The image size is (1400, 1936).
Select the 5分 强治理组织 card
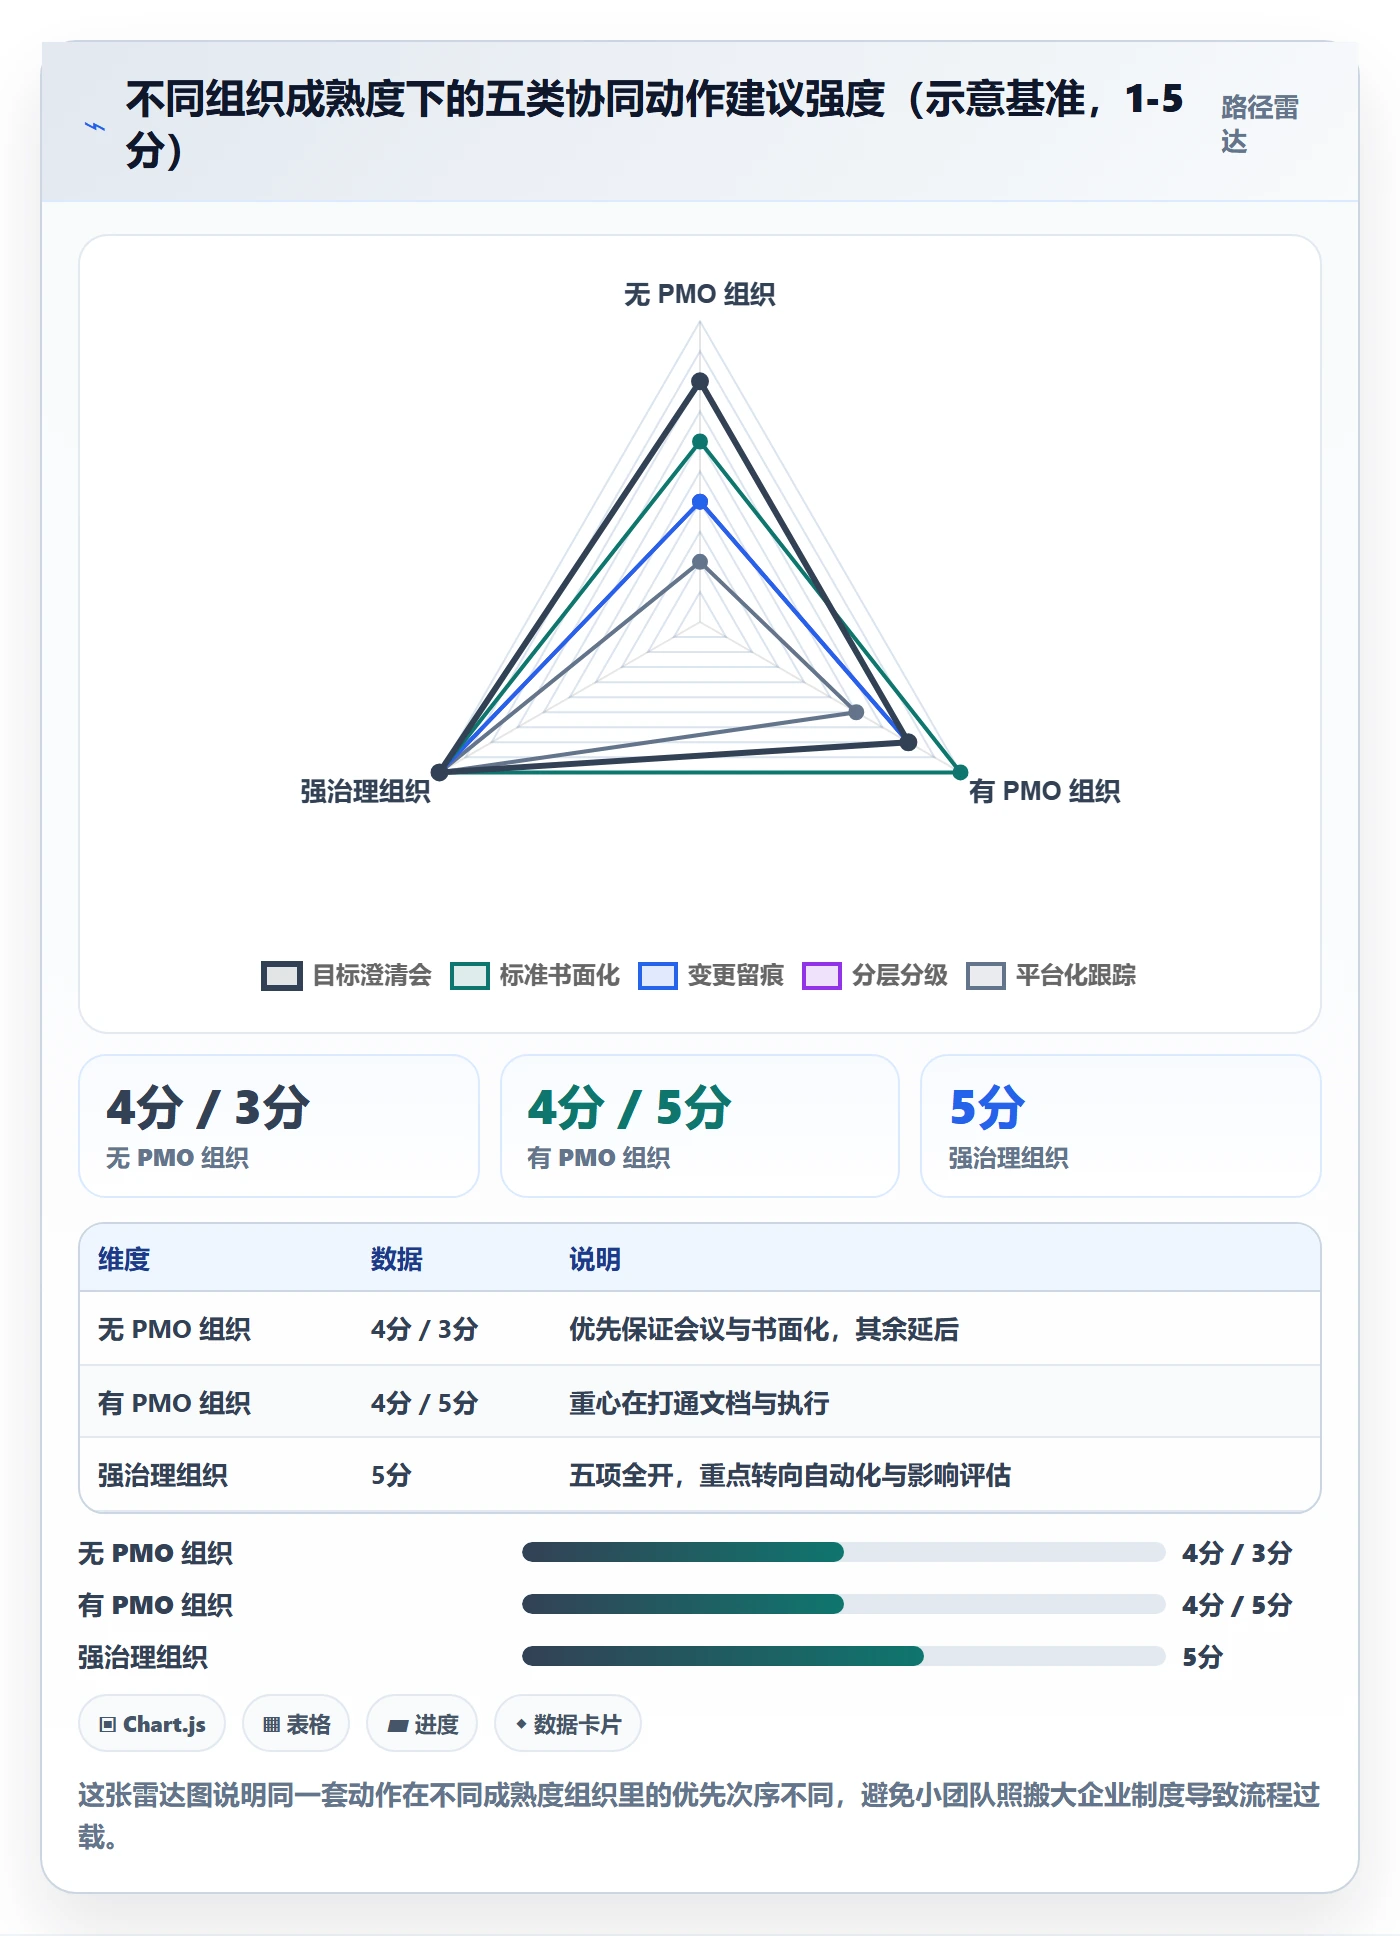tap(1121, 1126)
